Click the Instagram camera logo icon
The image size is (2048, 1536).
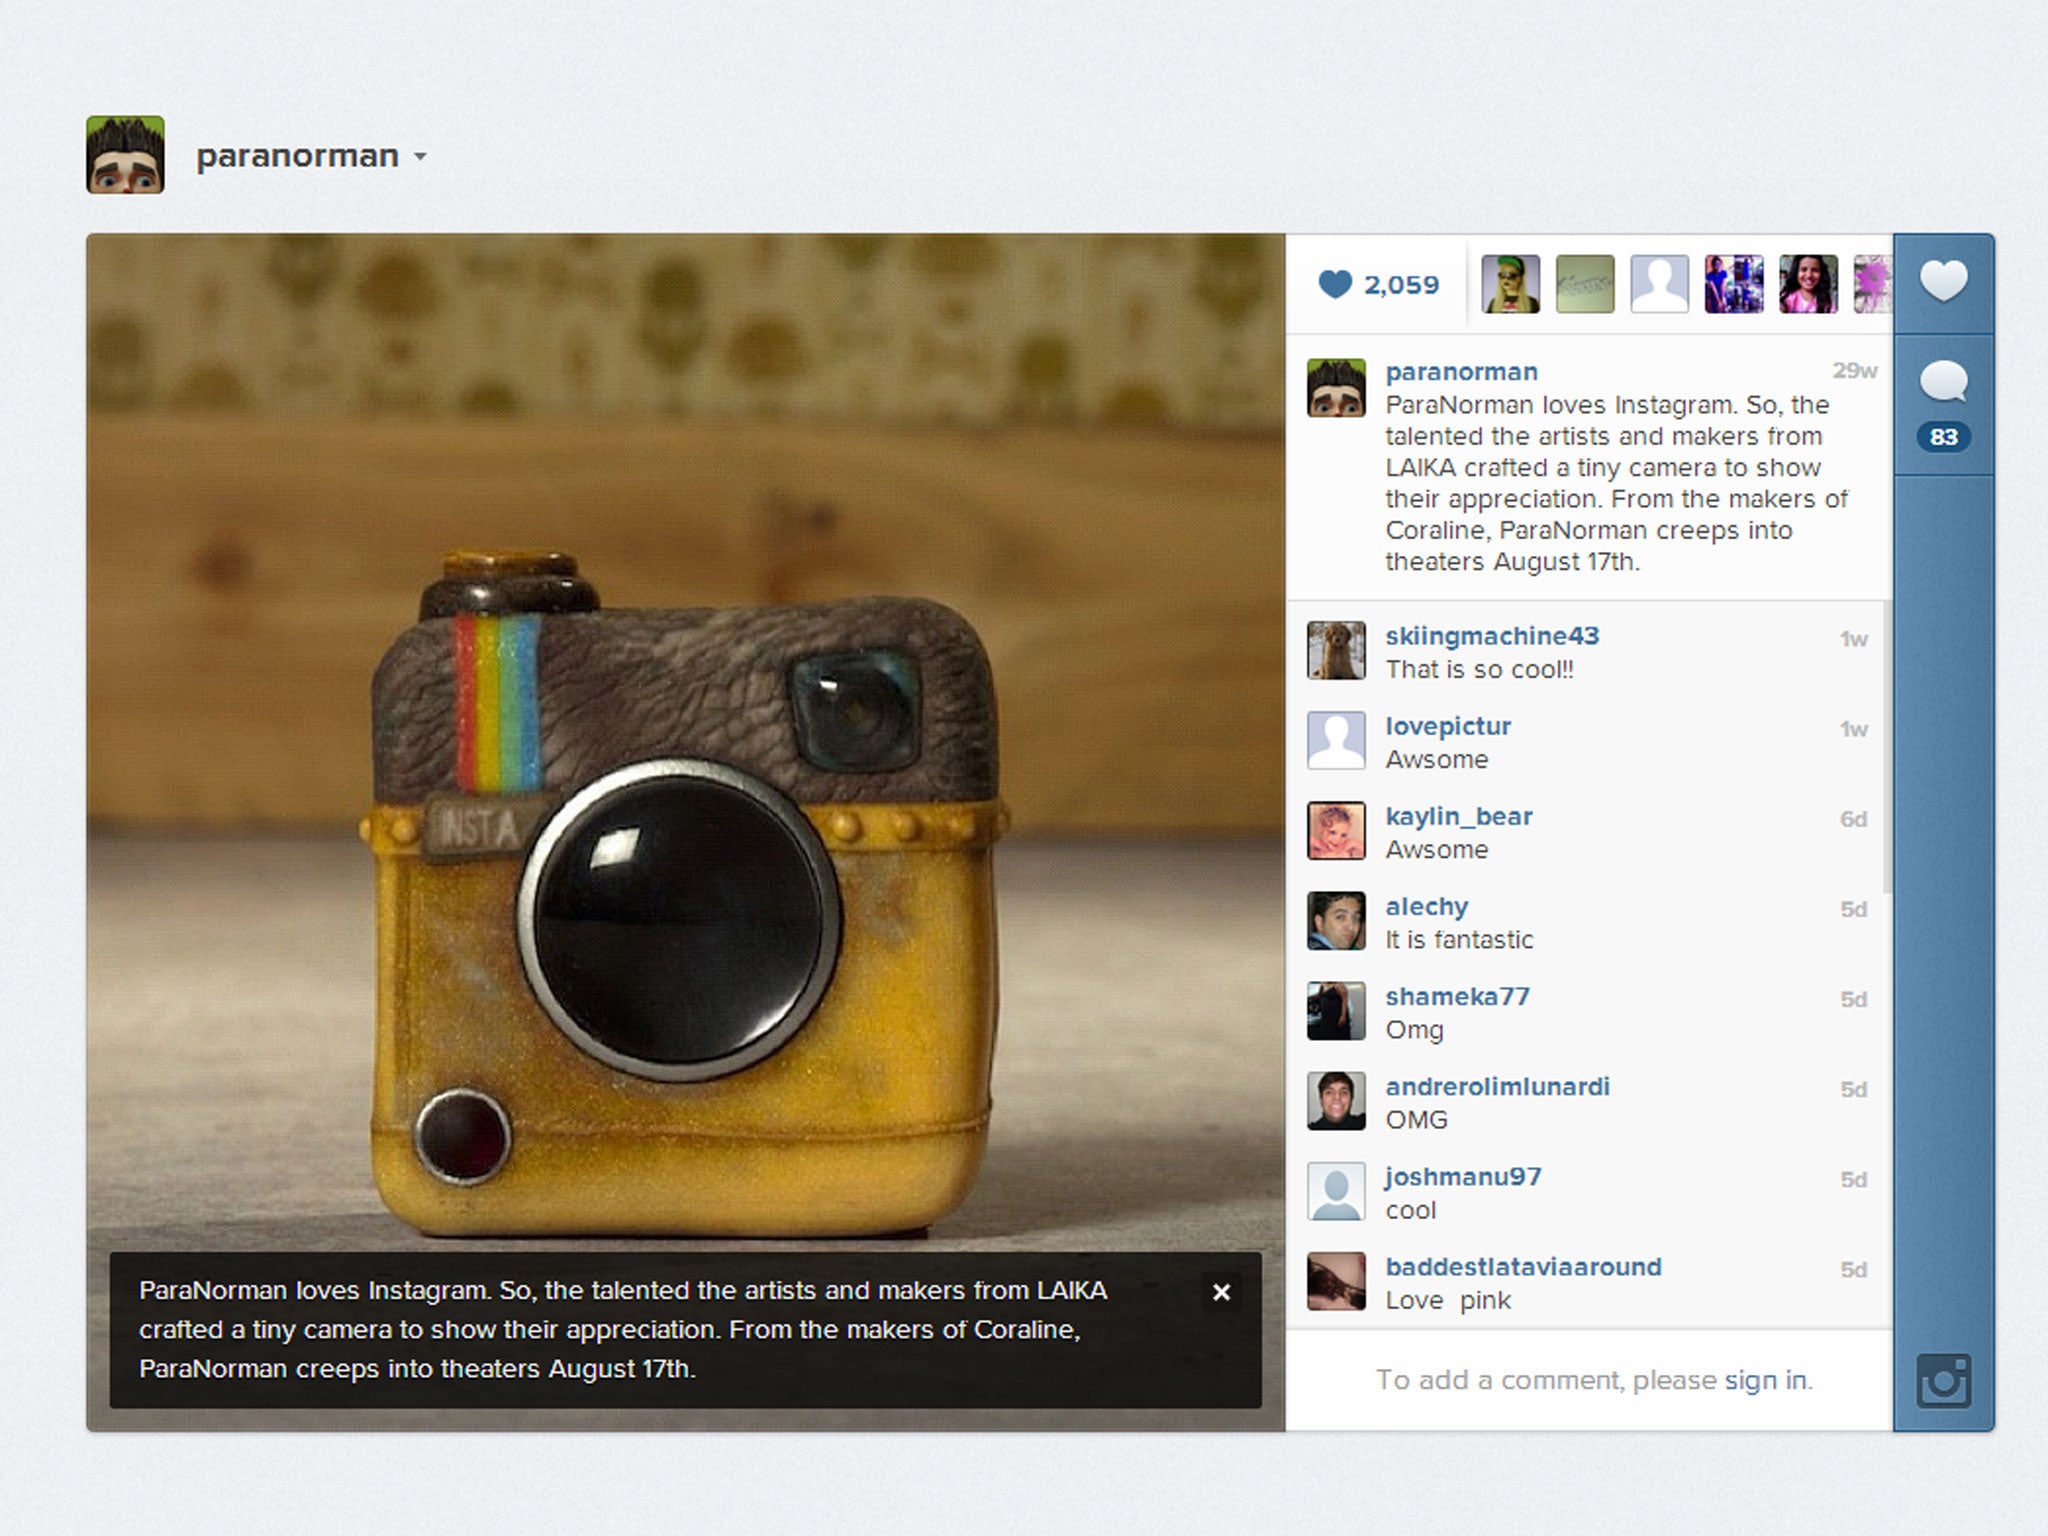click(x=1943, y=1381)
